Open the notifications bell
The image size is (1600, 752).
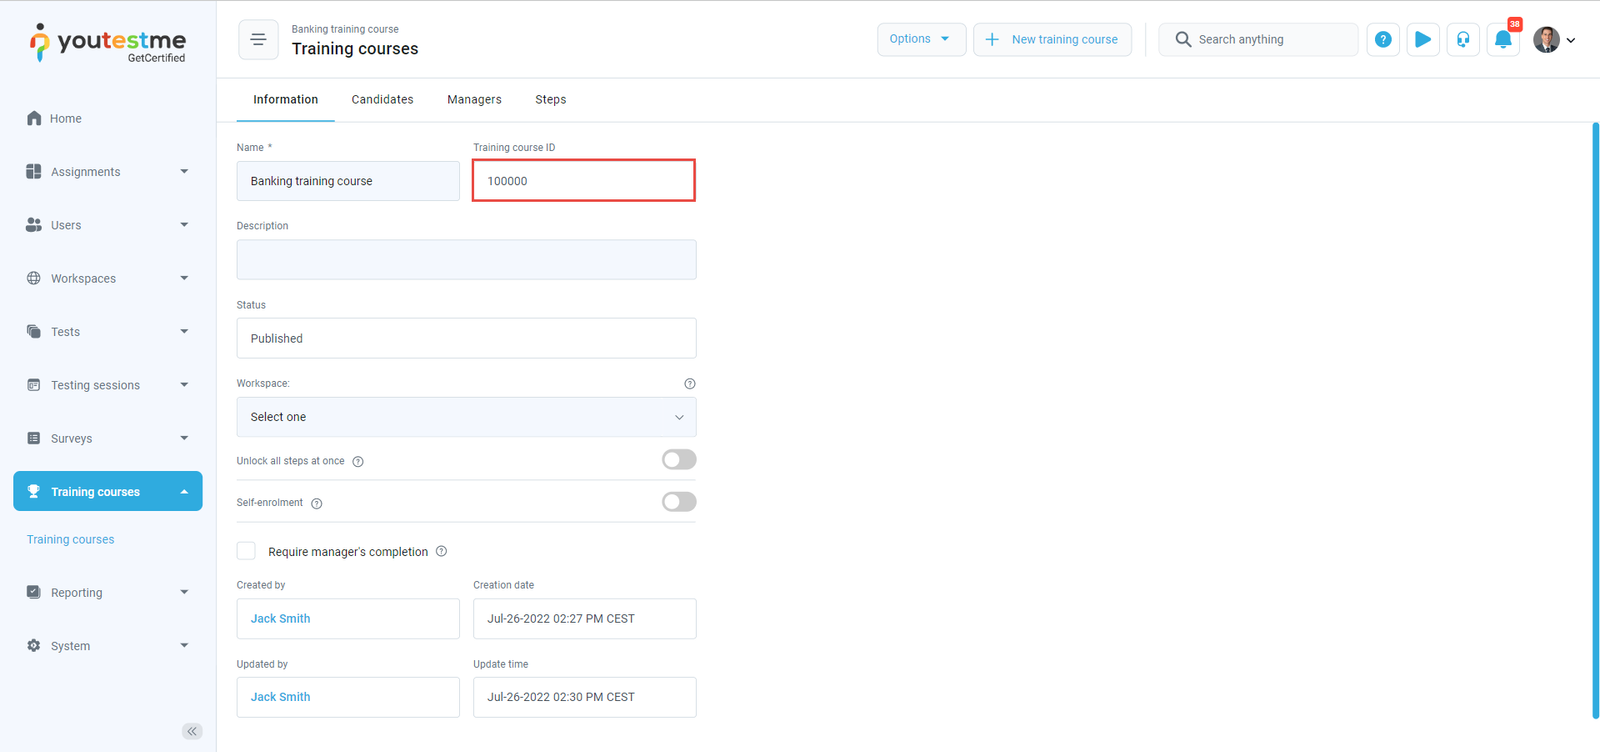coord(1502,40)
